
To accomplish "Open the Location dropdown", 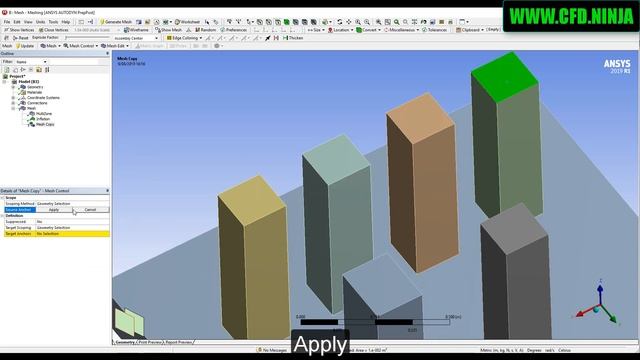I will [340, 30].
